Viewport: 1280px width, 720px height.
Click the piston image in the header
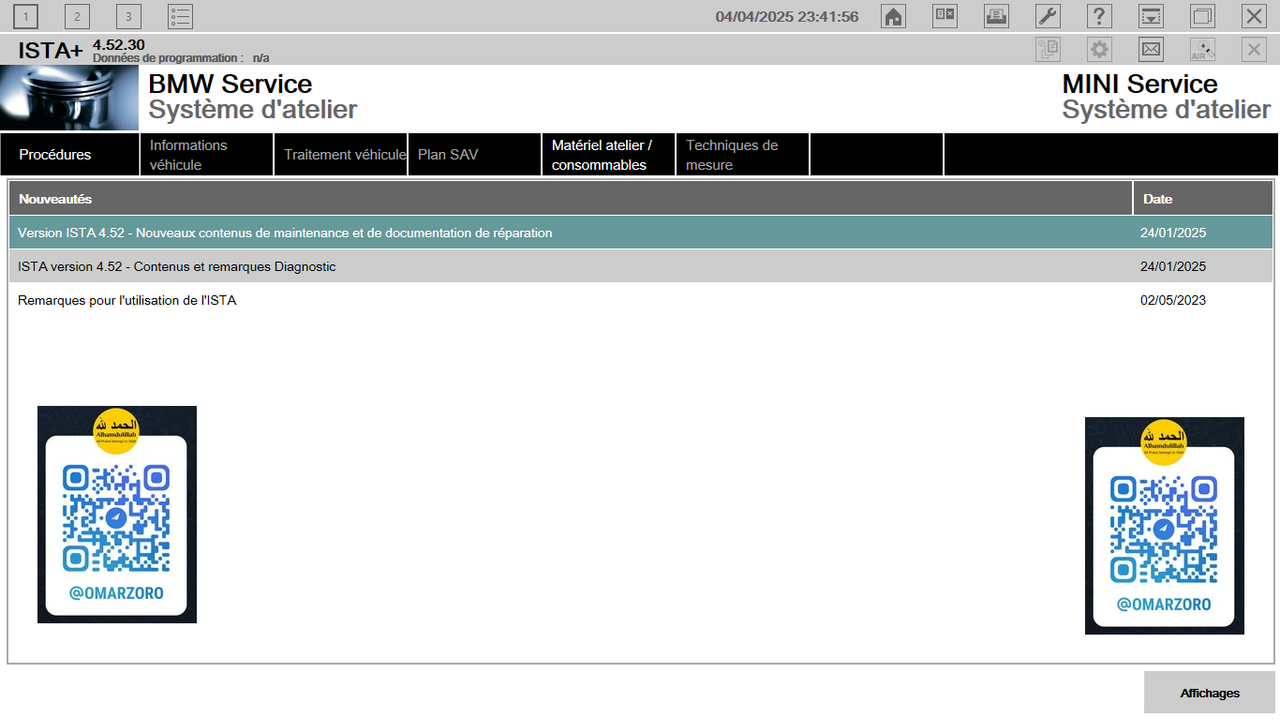pos(69,98)
